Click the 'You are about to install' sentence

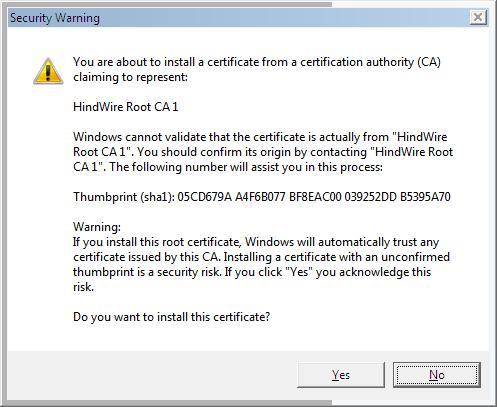tap(257, 62)
